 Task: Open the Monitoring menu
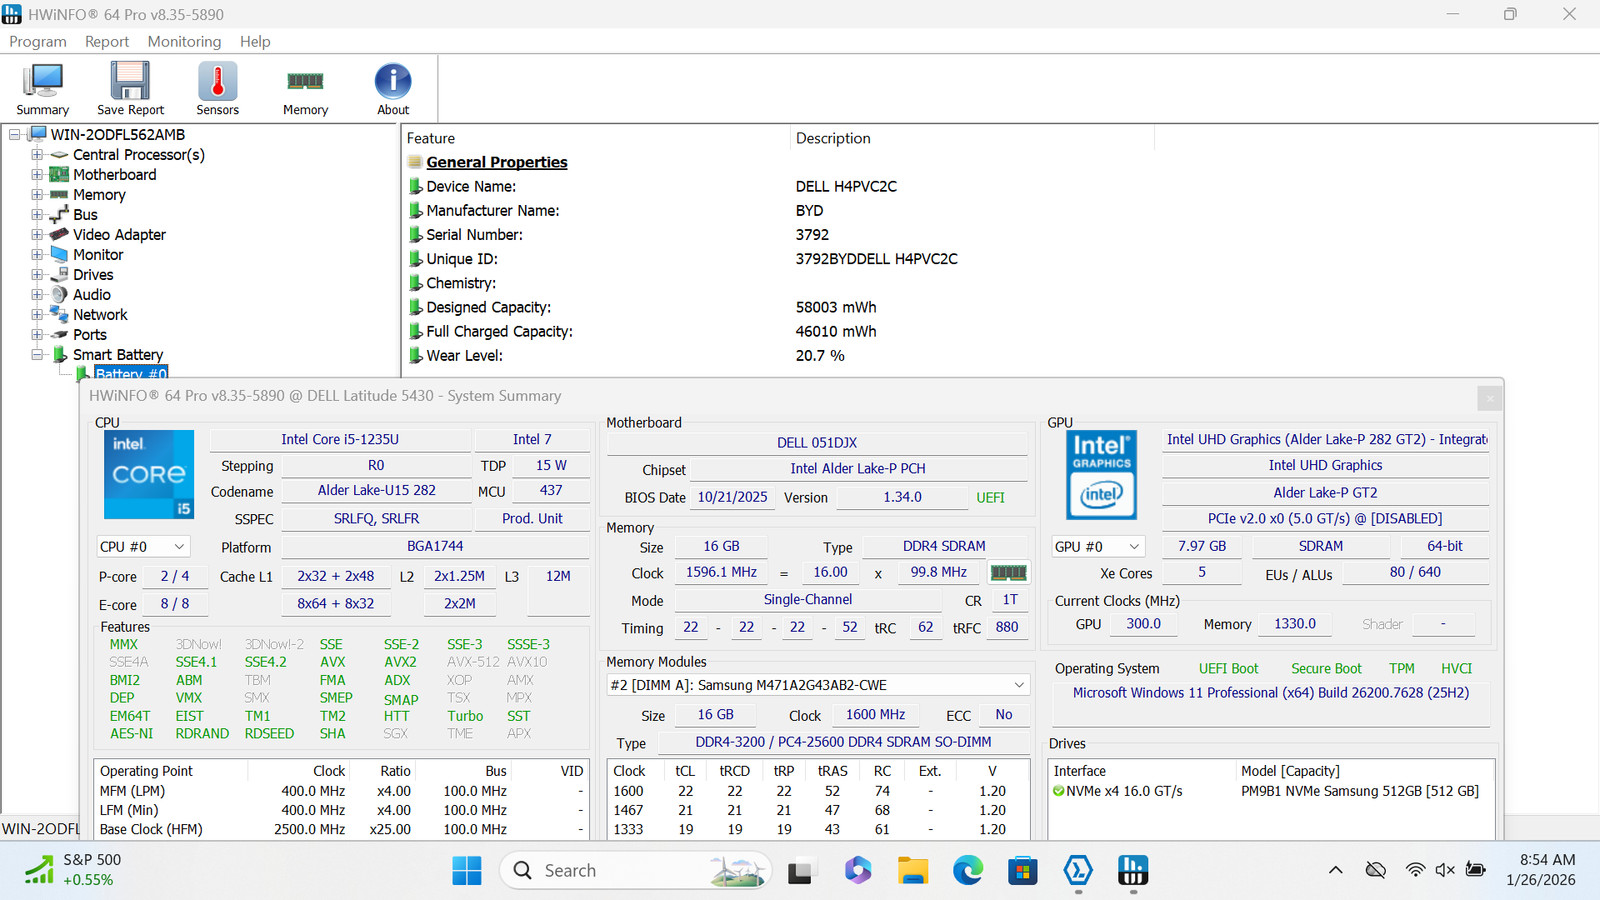pyautogui.click(x=184, y=41)
